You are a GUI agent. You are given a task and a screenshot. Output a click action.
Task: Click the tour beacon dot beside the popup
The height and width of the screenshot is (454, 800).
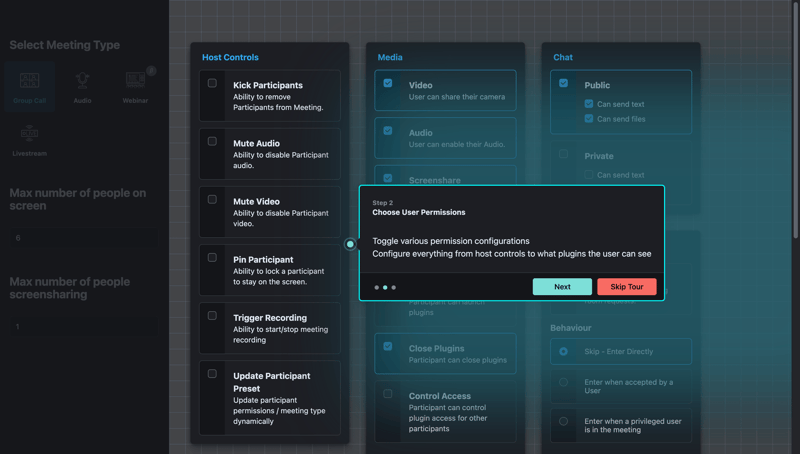click(x=350, y=244)
